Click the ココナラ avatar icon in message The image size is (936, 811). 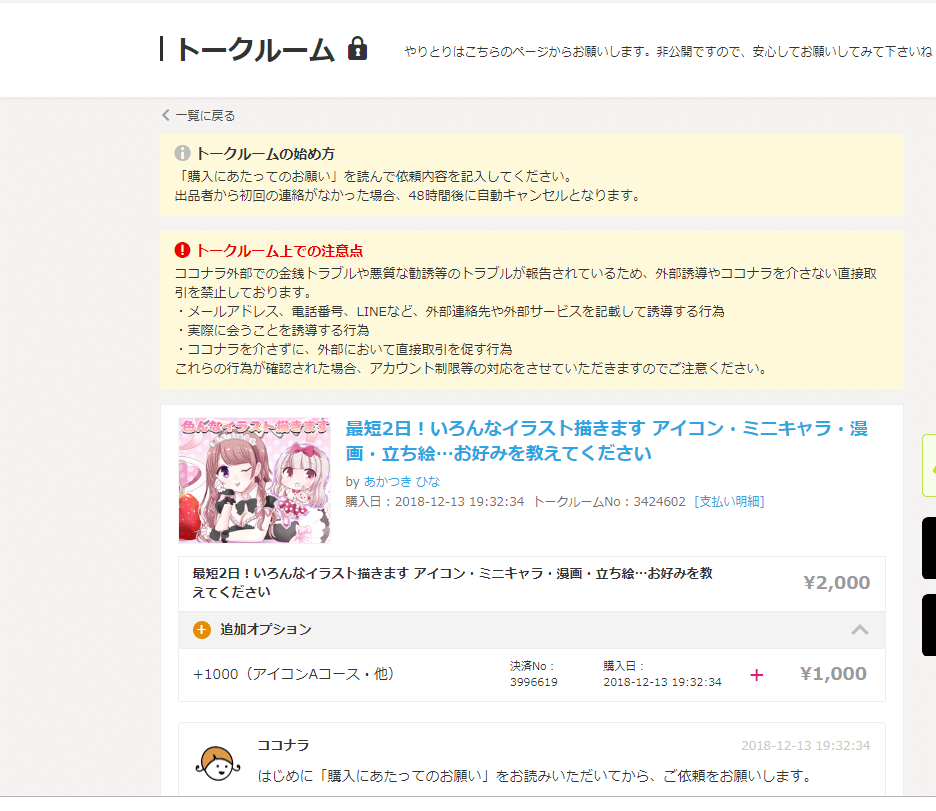click(x=218, y=763)
